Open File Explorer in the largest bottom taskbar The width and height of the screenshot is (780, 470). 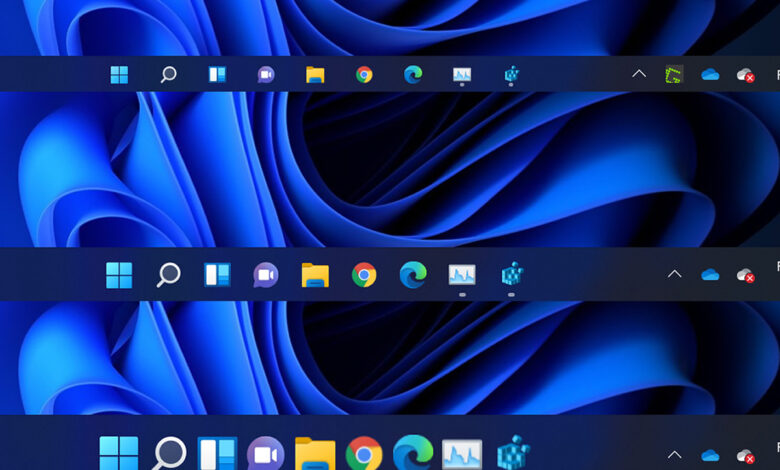(x=315, y=455)
